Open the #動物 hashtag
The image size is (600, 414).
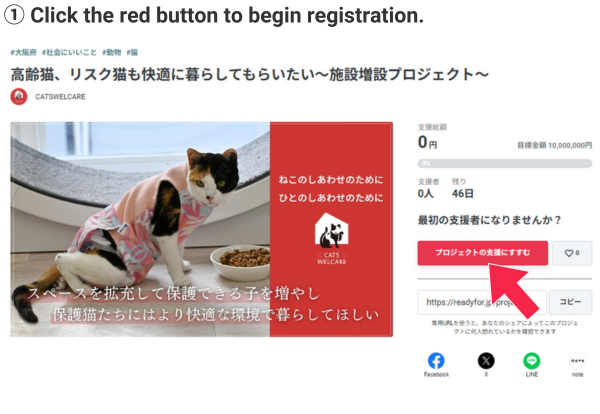tap(112, 52)
